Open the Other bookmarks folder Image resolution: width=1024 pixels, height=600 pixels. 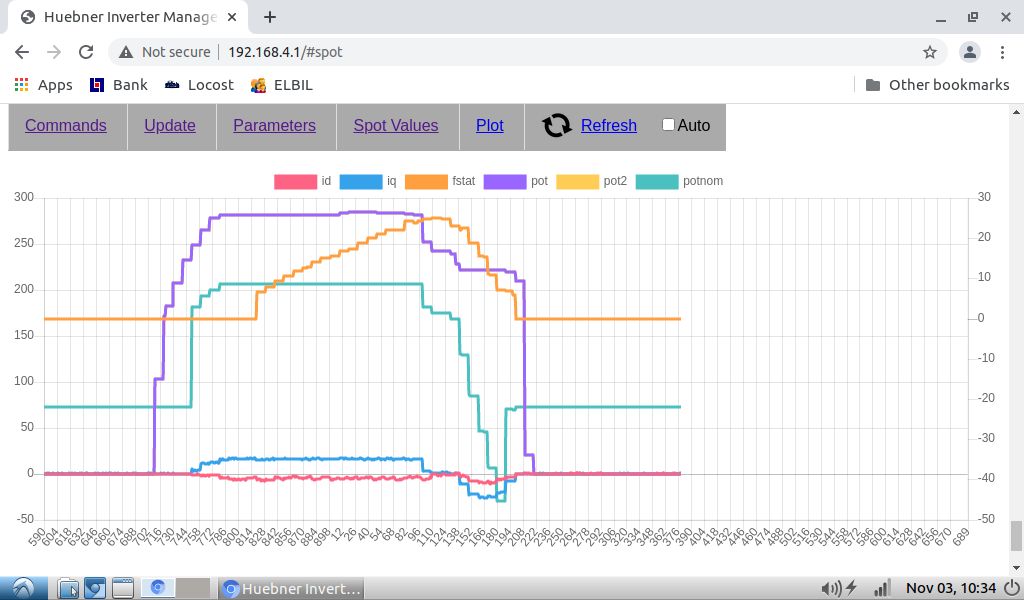(x=937, y=85)
